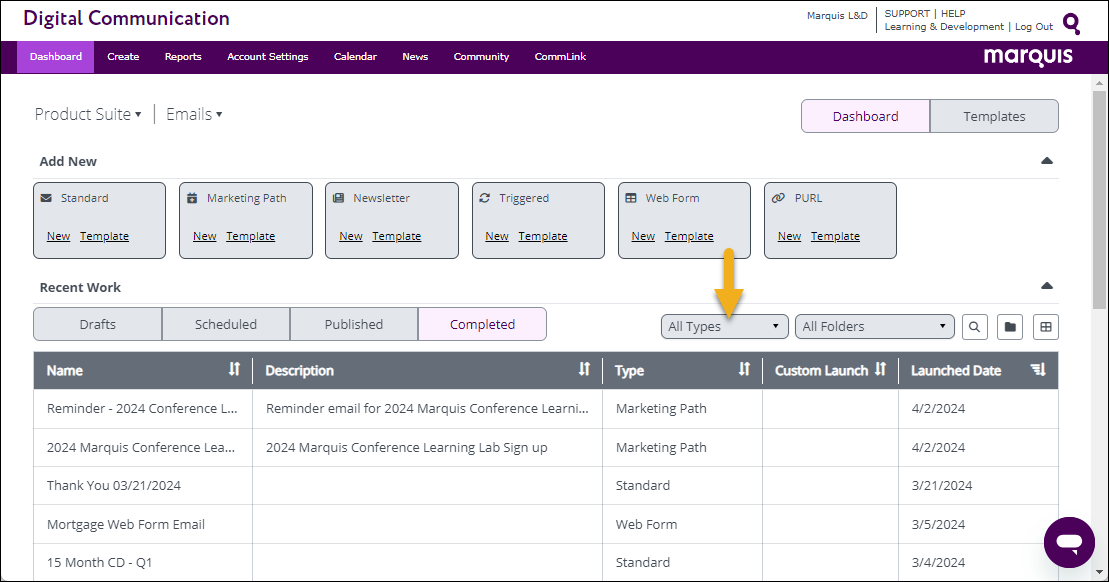This screenshot has width=1109, height=582.
Task: Open the Reports menu
Action: tap(183, 57)
